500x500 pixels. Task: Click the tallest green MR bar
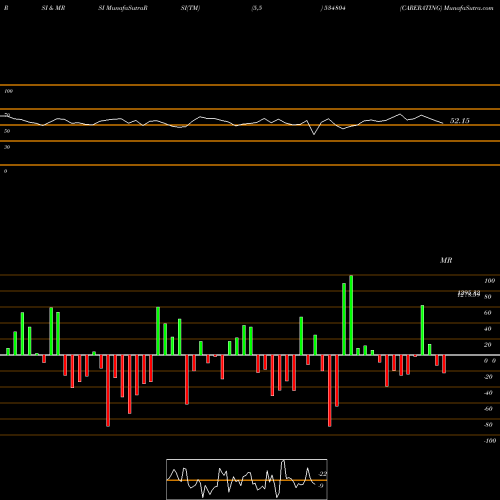coord(351,315)
